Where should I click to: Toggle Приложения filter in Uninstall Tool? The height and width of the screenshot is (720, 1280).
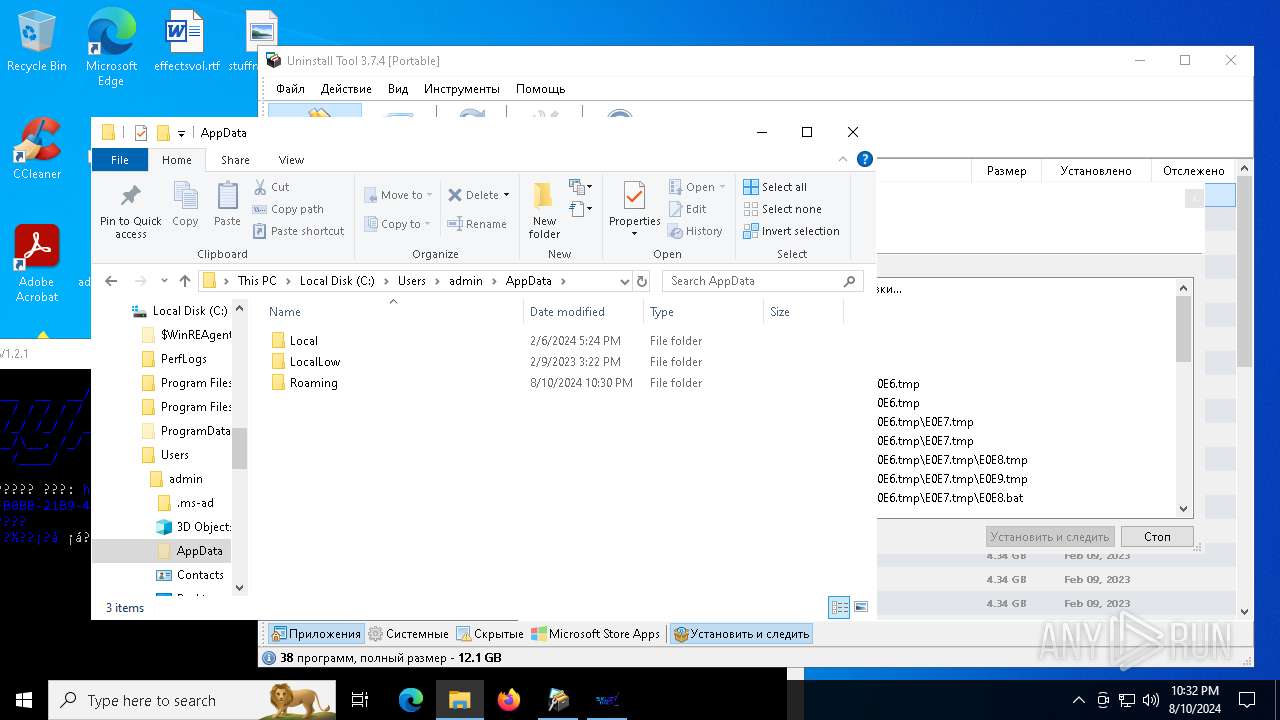[316, 634]
